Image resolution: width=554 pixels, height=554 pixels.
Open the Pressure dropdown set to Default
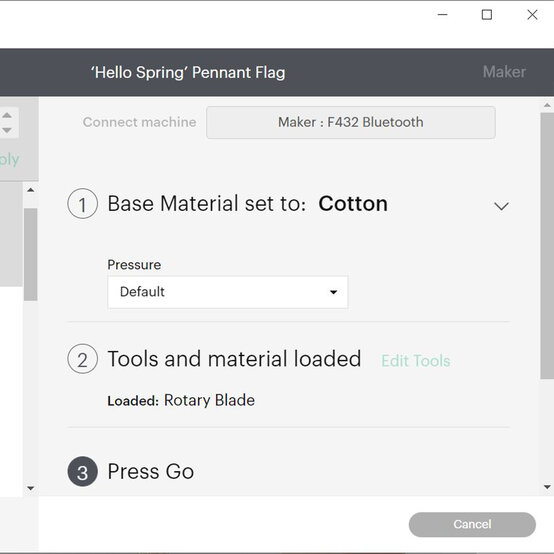point(228,292)
